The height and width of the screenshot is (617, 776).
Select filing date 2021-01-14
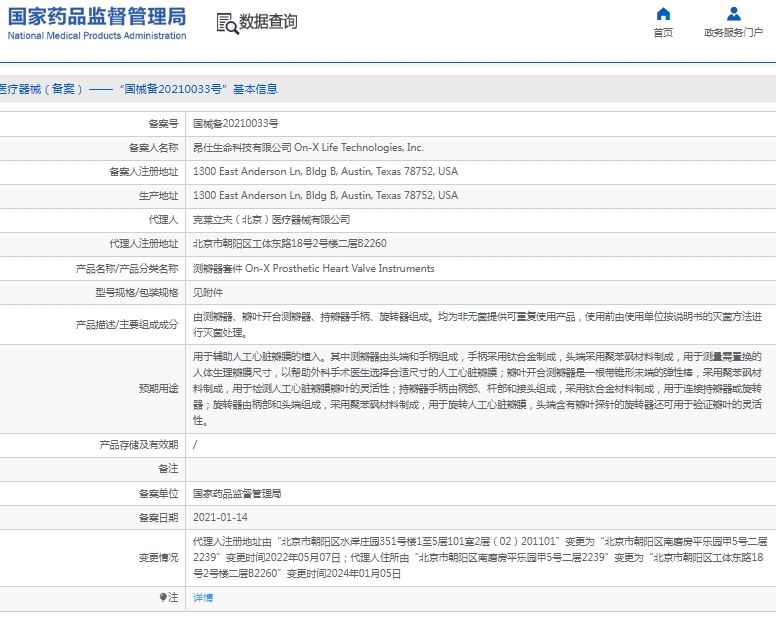(x=220, y=518)
